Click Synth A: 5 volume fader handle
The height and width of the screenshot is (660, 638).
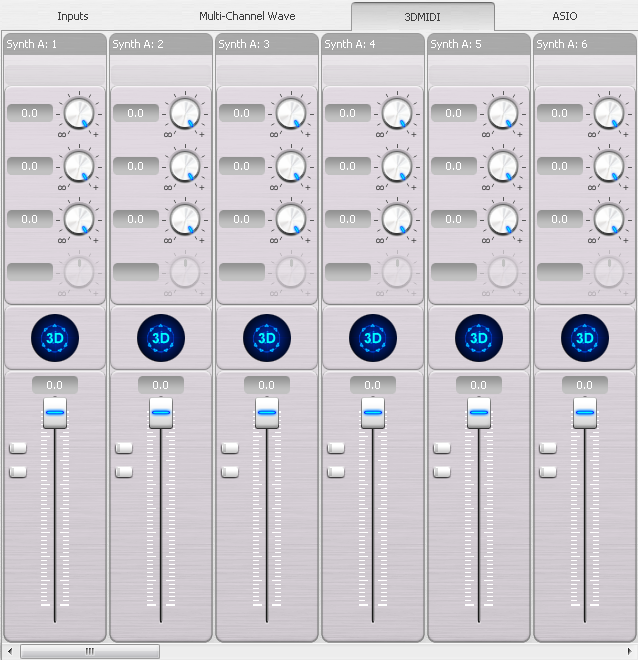[x=479, y=413]
